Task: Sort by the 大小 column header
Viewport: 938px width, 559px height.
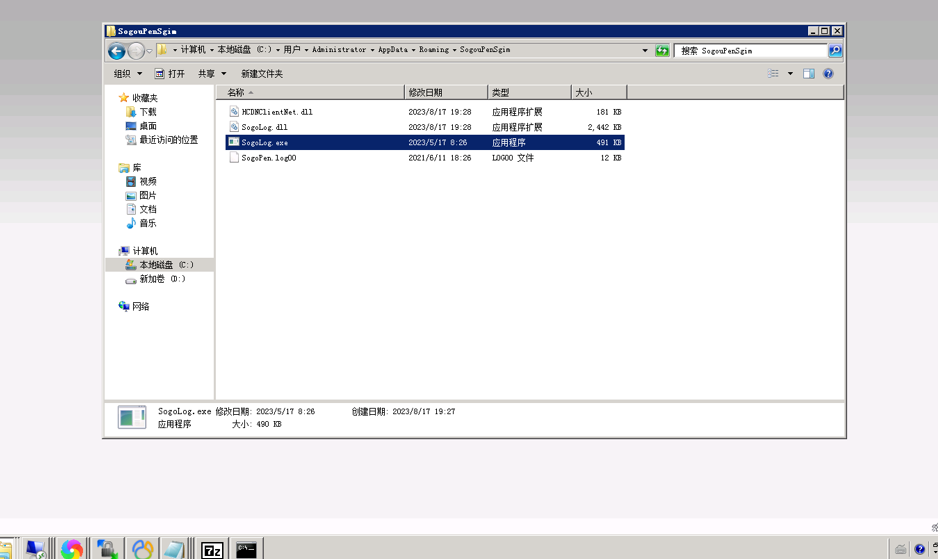Action: coord(599,92)
